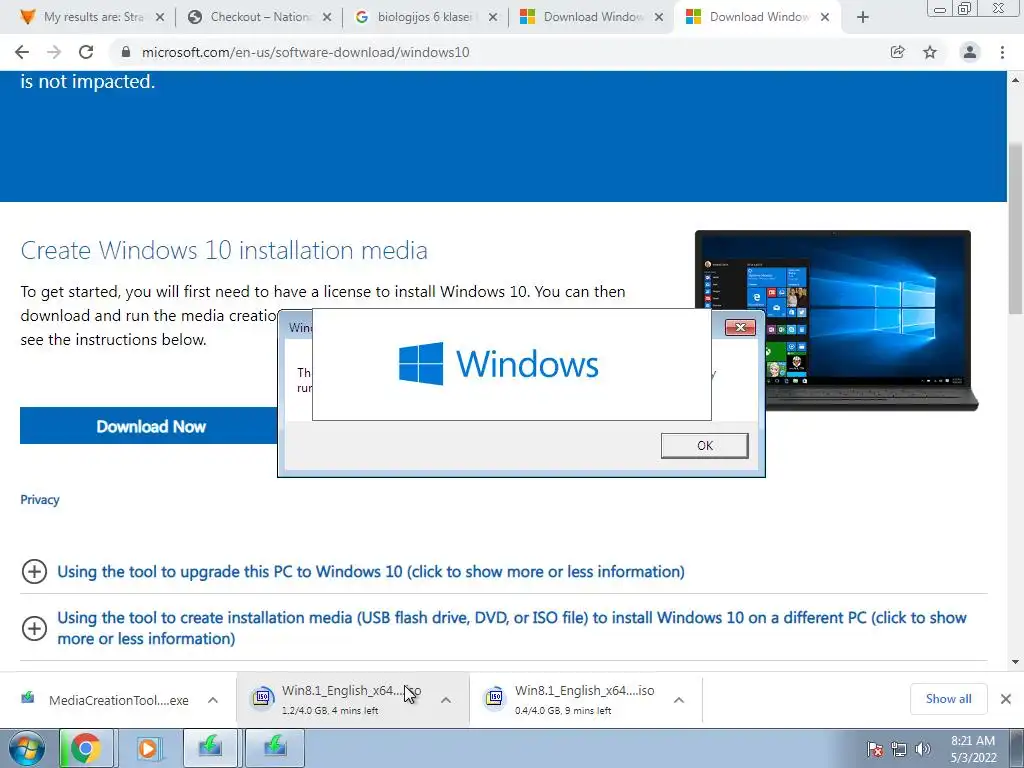Open 'Using the tool to create installation media' link
The width and height of the screenshot is (1024, 768).
point(512,628)
